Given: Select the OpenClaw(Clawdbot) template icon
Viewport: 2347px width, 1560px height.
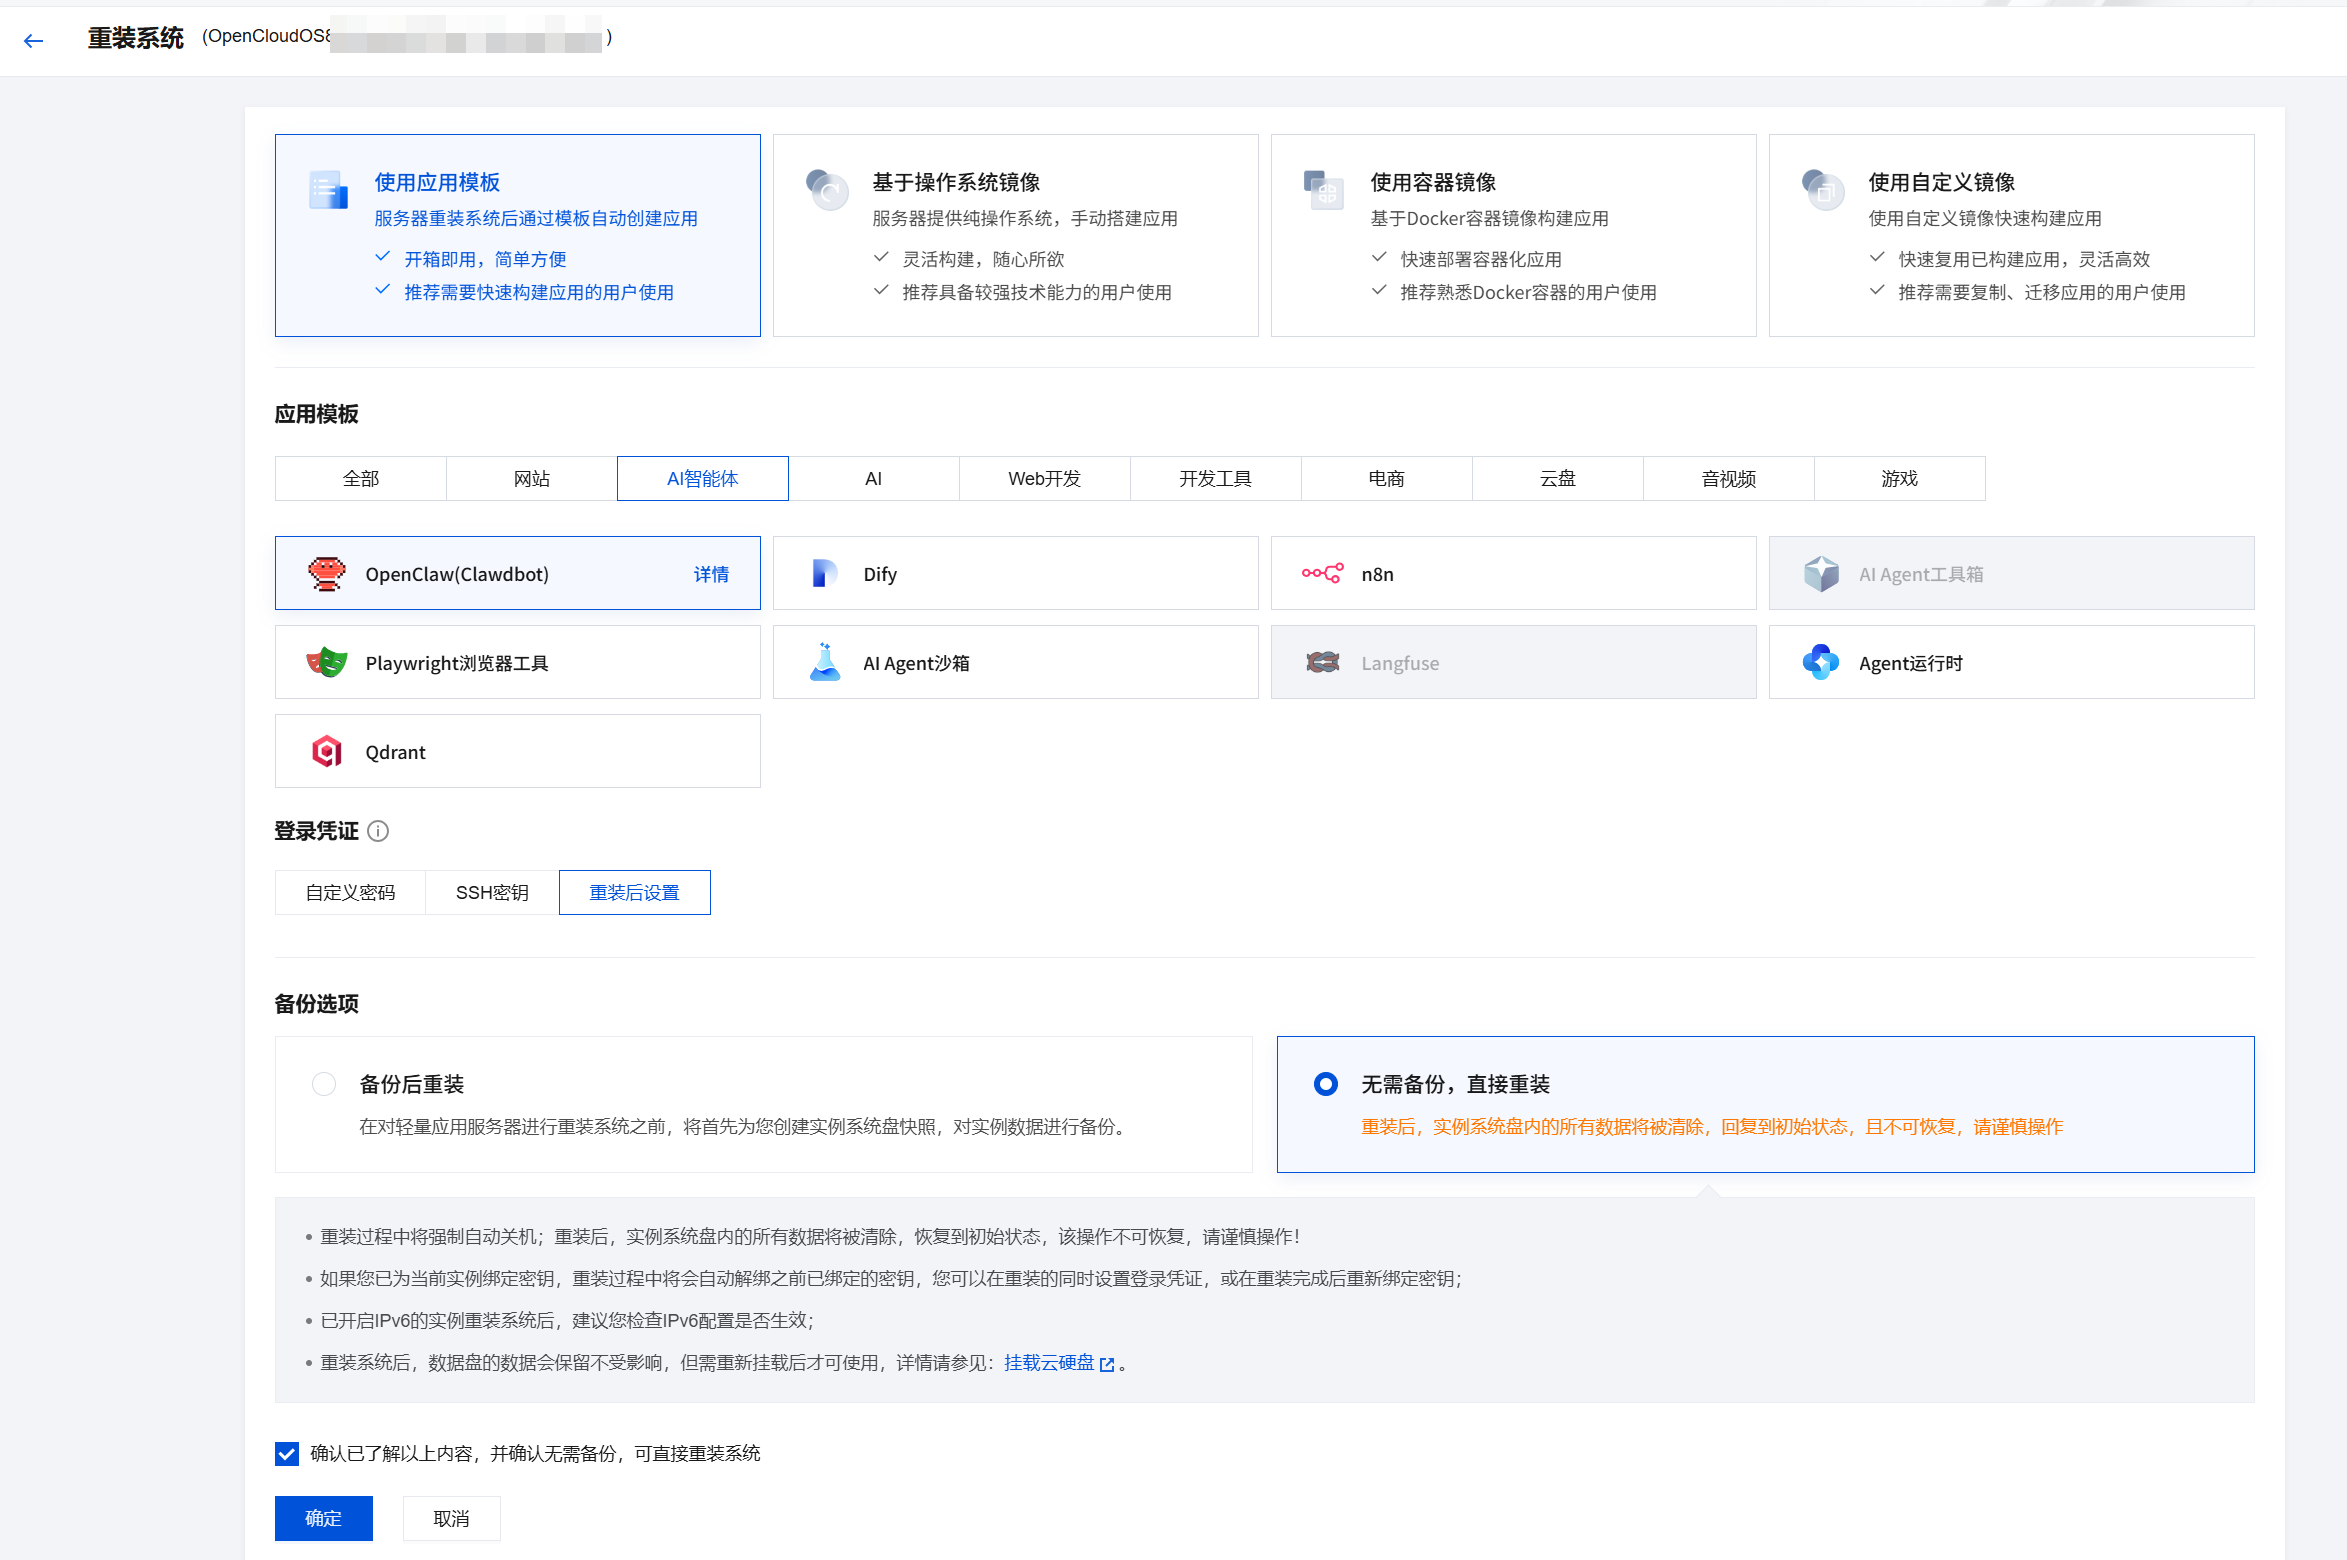Looking at the screenshot, I should [326, 574].
